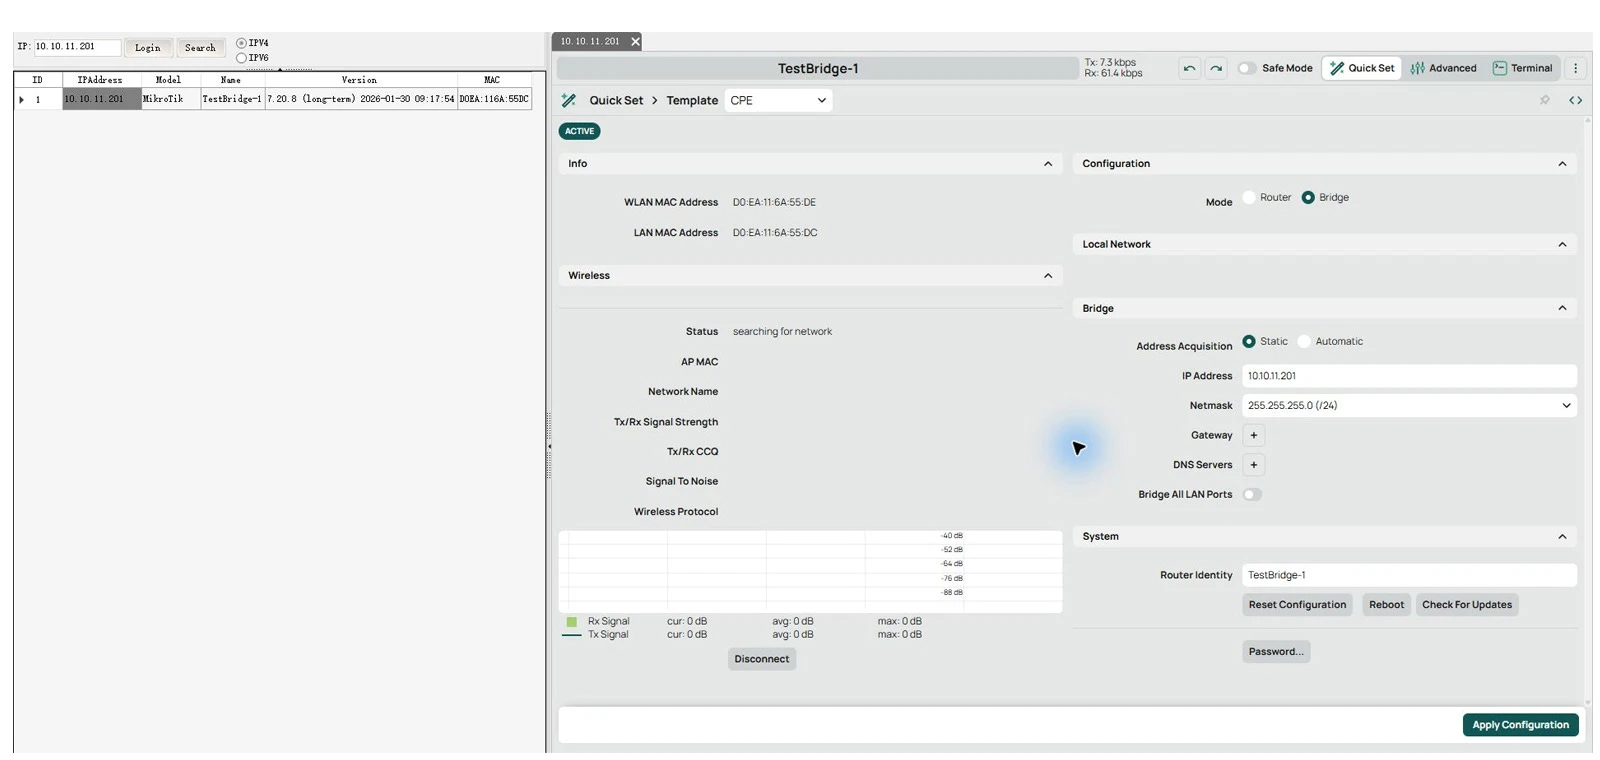Collapse the Configuration section

[x=1562, y=164]
